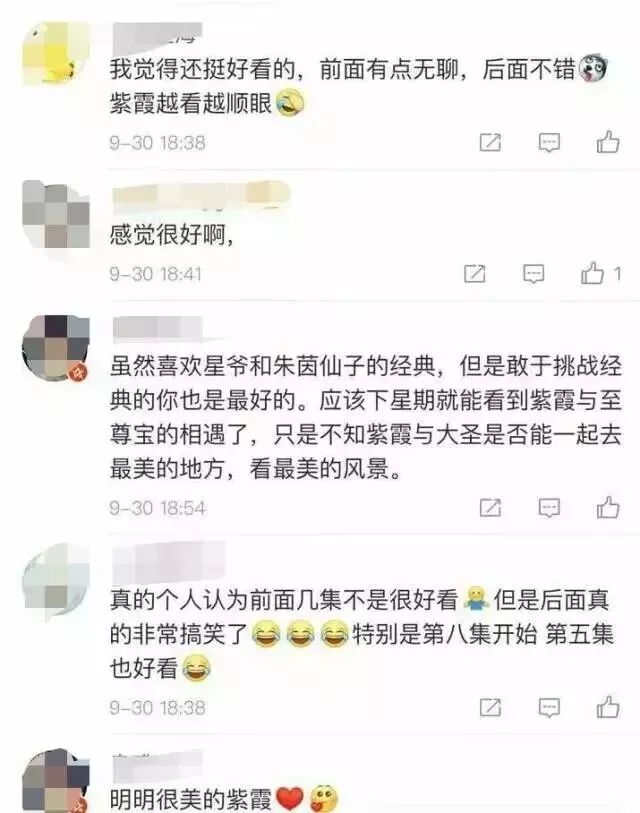Open username above 虽然喜欢星爷 comment
Image resolution: width=640 pixels, height=813 pixels.
pyautogui.click(x=157, y=328)
